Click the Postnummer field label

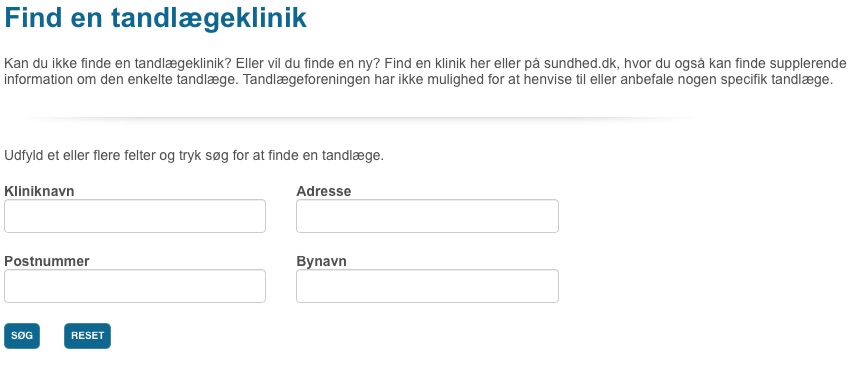click(47, 261)
